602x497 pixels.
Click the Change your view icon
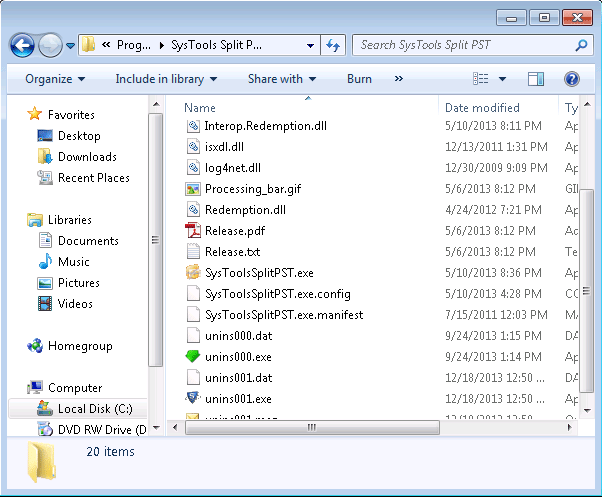481,79
